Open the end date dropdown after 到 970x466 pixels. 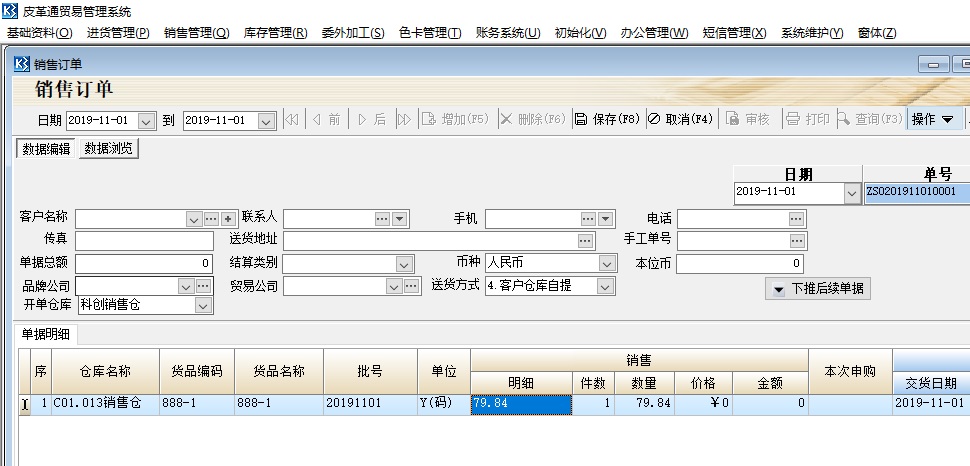pos(267,121)
